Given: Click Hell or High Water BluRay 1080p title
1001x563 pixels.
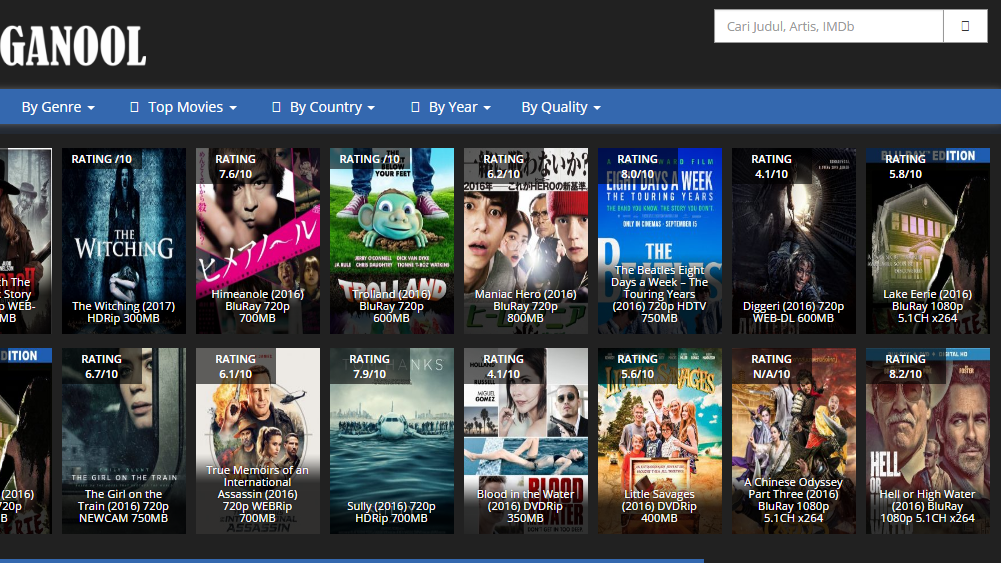Looking at the screenshot, I should pos(928,506).
